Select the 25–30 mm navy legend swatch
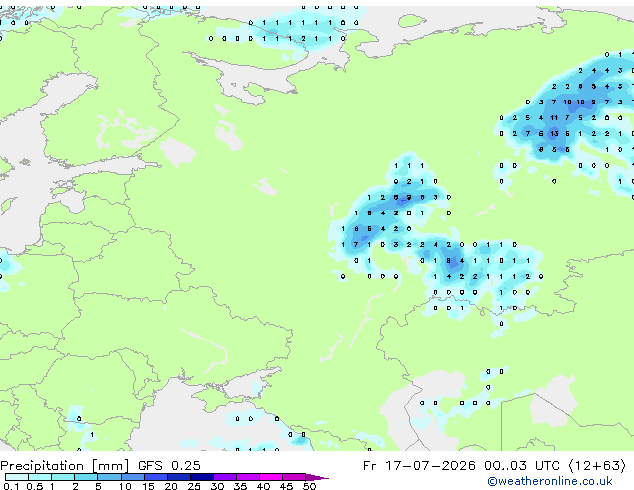Viewport: 634px width, 490px height. click(x=201, y=477)
